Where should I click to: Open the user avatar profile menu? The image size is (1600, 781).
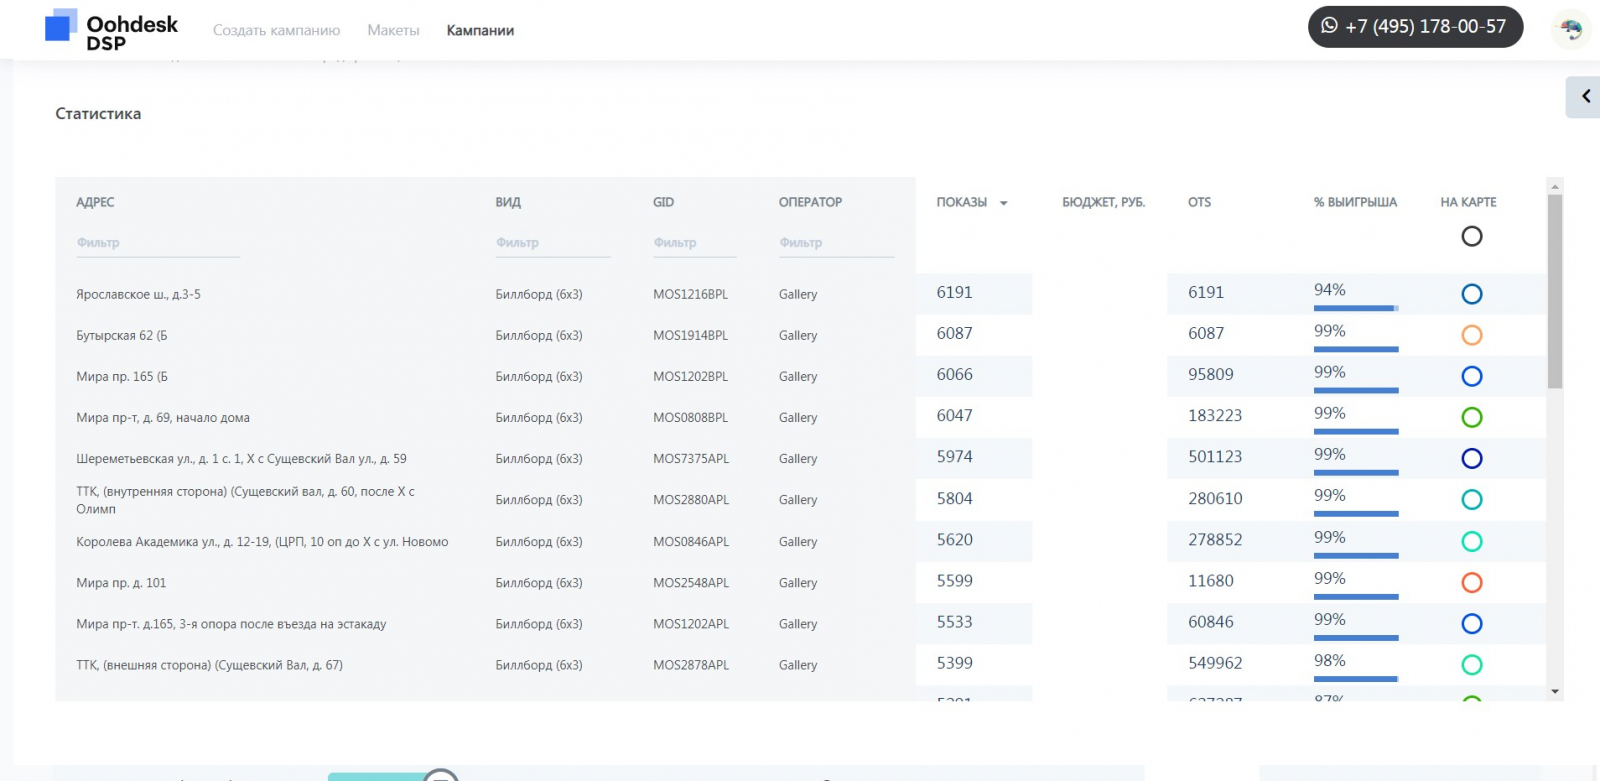1571,29
